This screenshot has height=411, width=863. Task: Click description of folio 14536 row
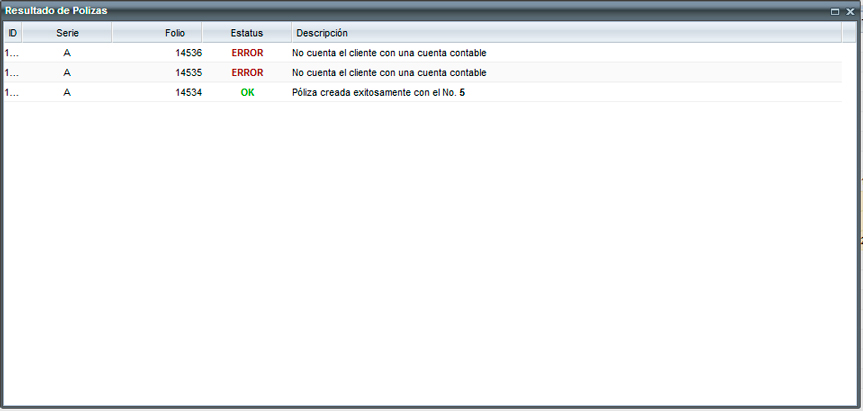[389, 53]
